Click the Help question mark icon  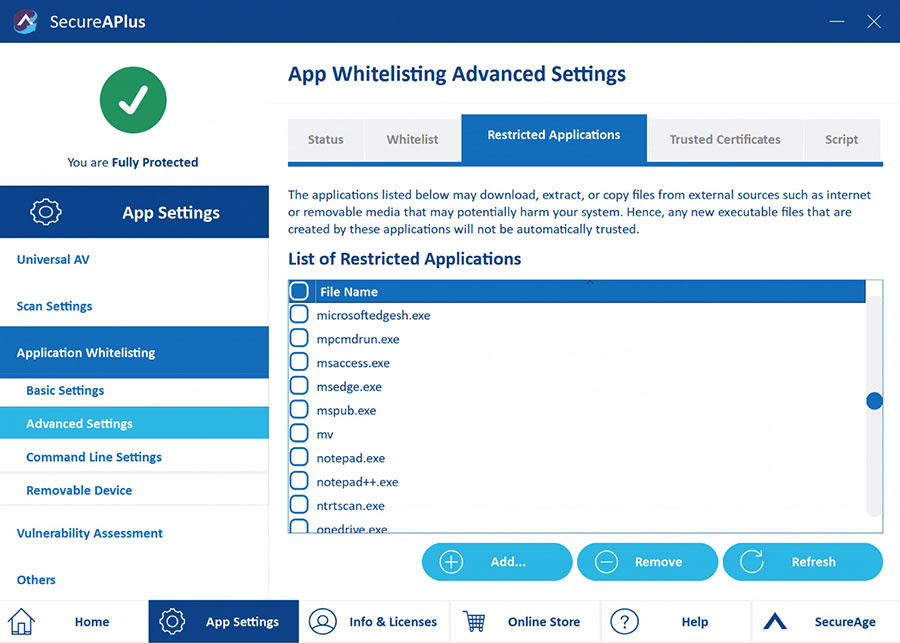pos(624,621)
